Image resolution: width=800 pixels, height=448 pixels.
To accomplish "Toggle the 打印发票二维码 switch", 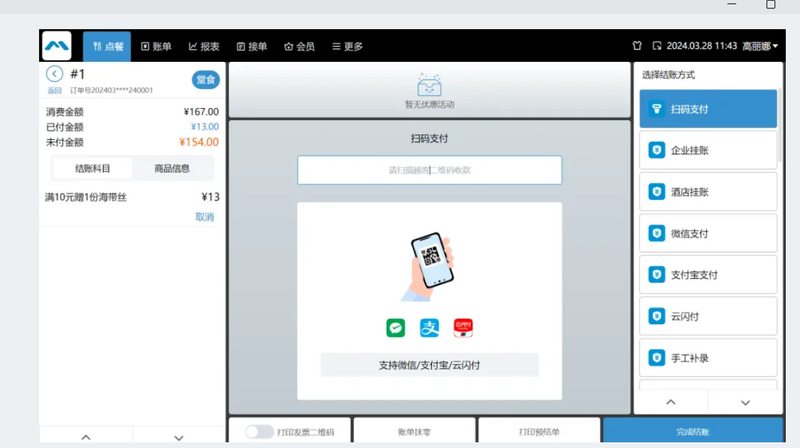I will click(259, 432).
